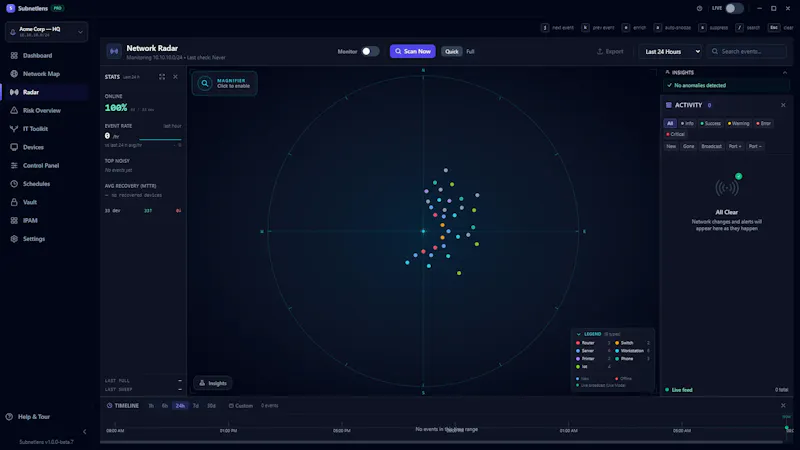Filter activity by Broadcast
The height and width of the screenshot is (450, 800).
pos(711,146)
